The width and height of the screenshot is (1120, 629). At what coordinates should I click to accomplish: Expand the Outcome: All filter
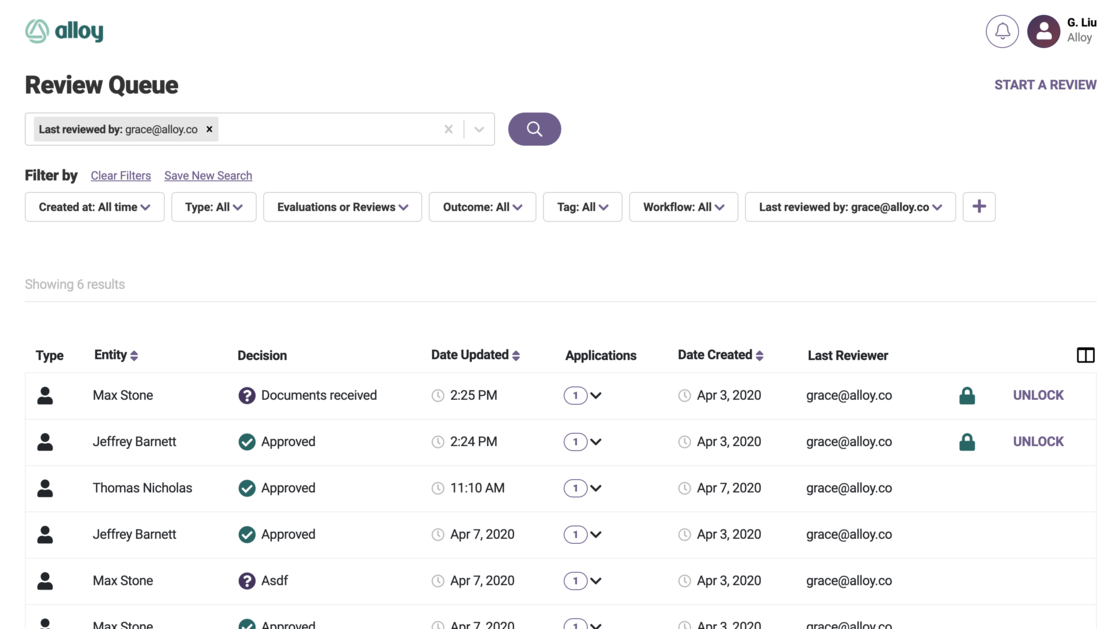(x=482, y=207)
